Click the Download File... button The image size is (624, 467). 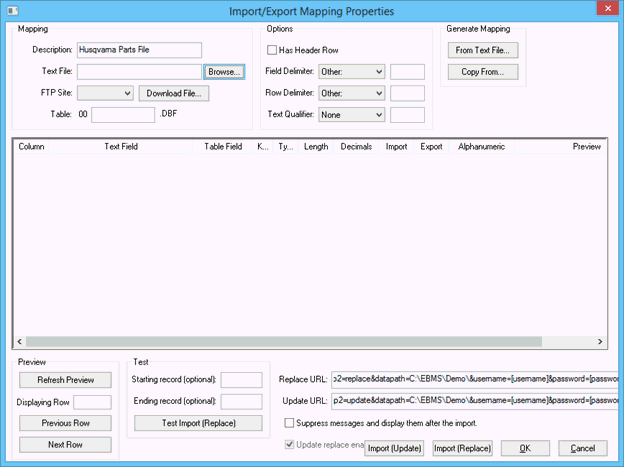[173, 93]
